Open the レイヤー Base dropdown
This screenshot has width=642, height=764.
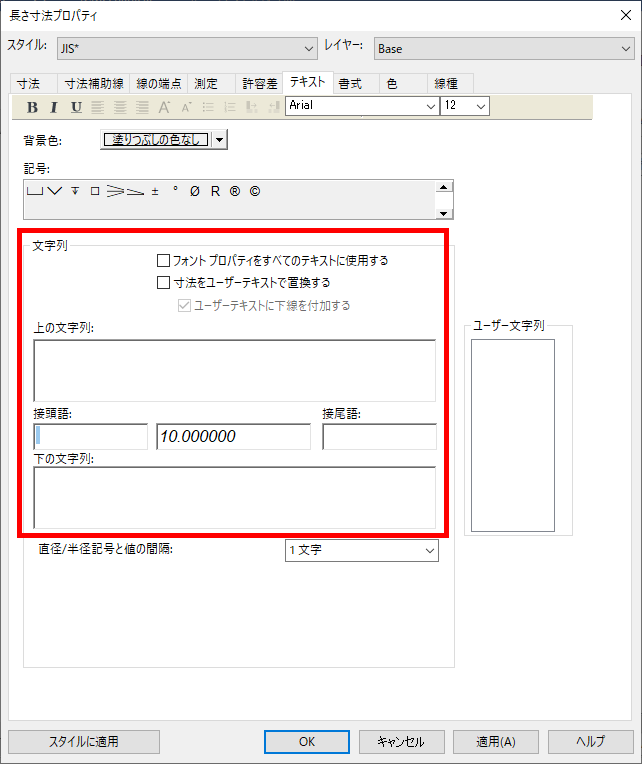[504, 49]
